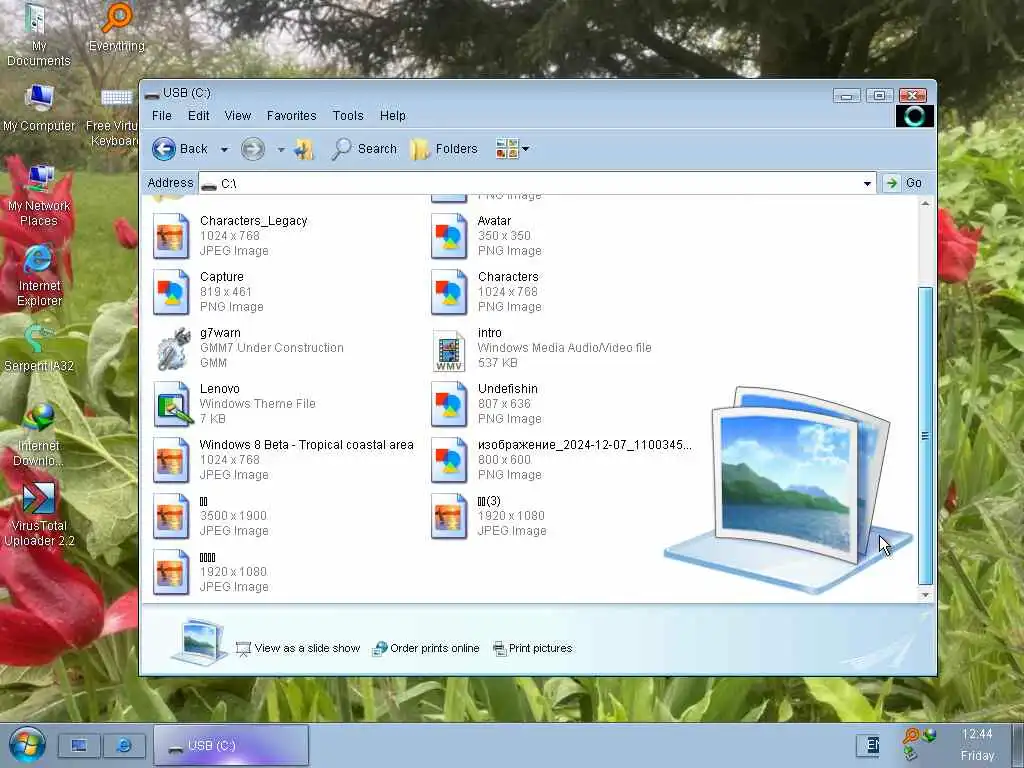Viewport: 1024px width, 768px height.
Task: Open My Network Places desktop icon
Action: [x=39, y=195]
